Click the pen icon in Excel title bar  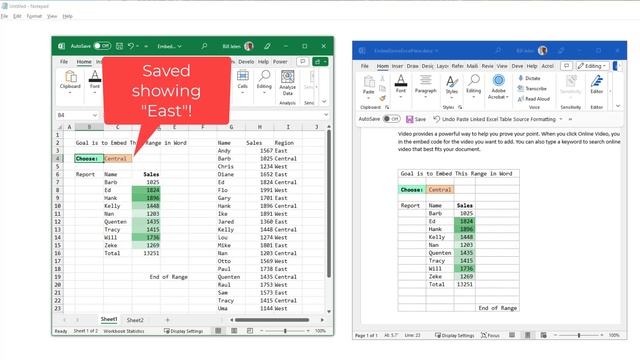coord(267,46)
